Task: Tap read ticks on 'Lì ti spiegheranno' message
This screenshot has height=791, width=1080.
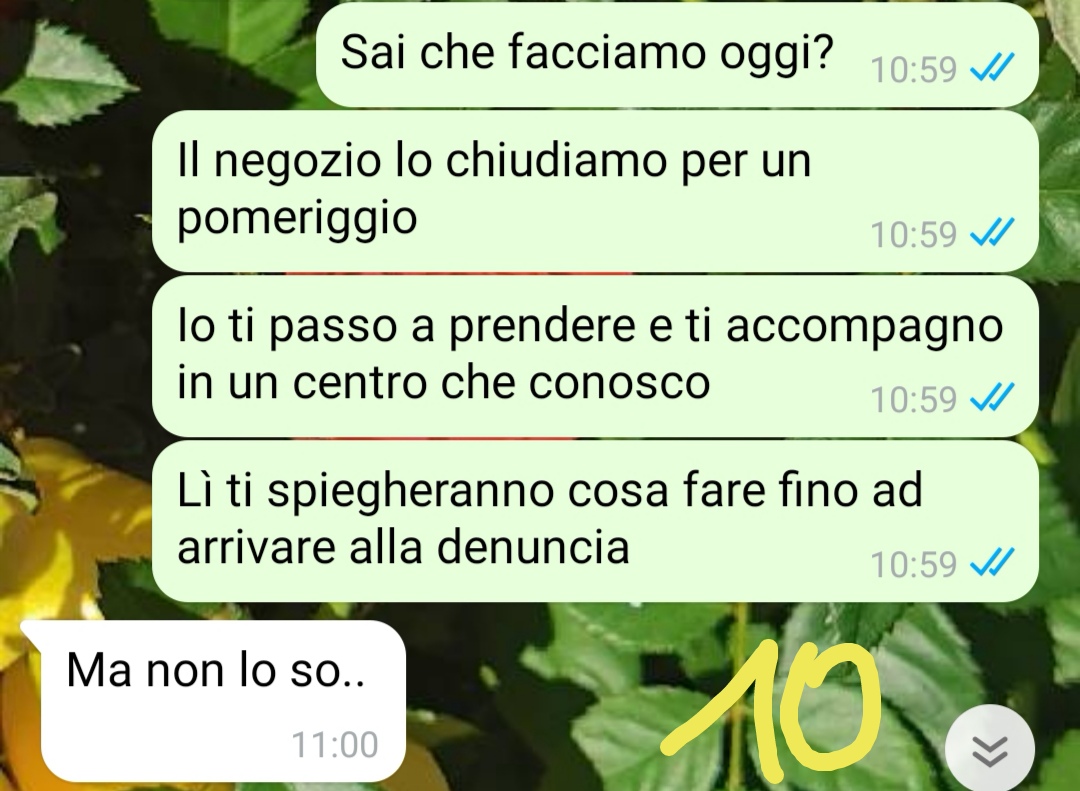Action: [x=992, y=562]
